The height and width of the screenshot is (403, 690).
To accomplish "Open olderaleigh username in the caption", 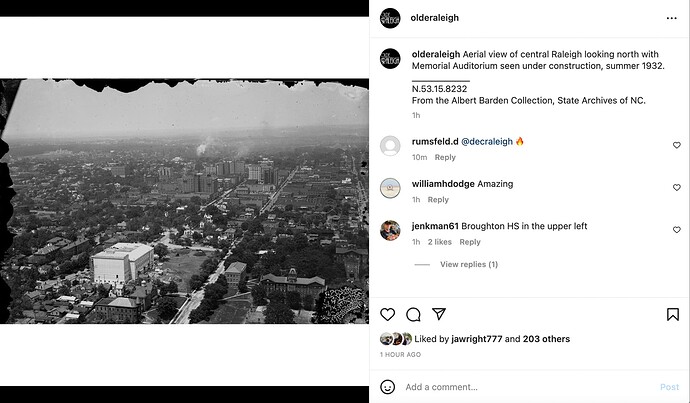I will coord(436,54).
